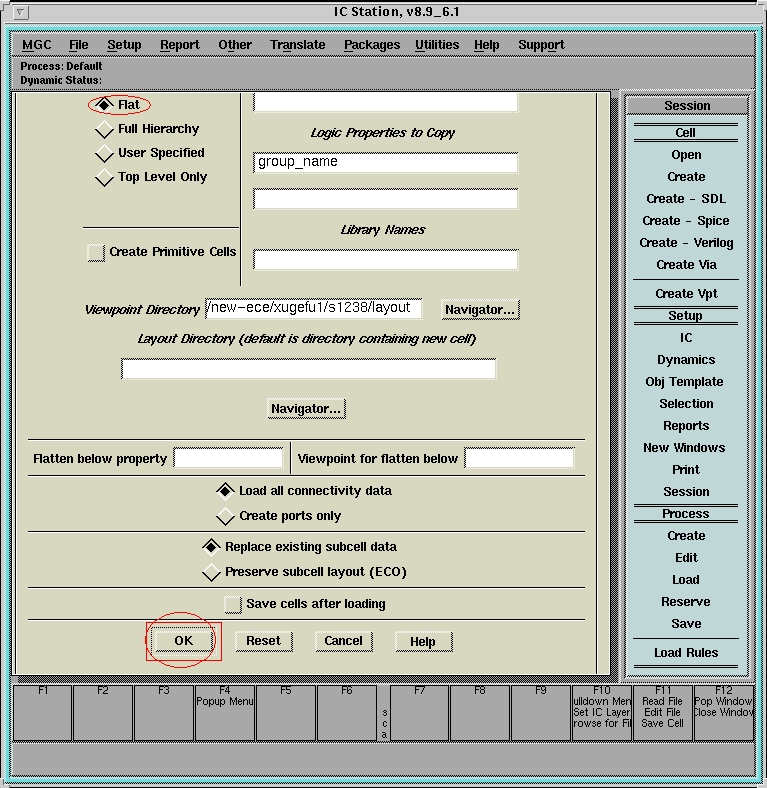Choose Preserve subcell layout (ECO)
The image size is (767, 788).
211,573
